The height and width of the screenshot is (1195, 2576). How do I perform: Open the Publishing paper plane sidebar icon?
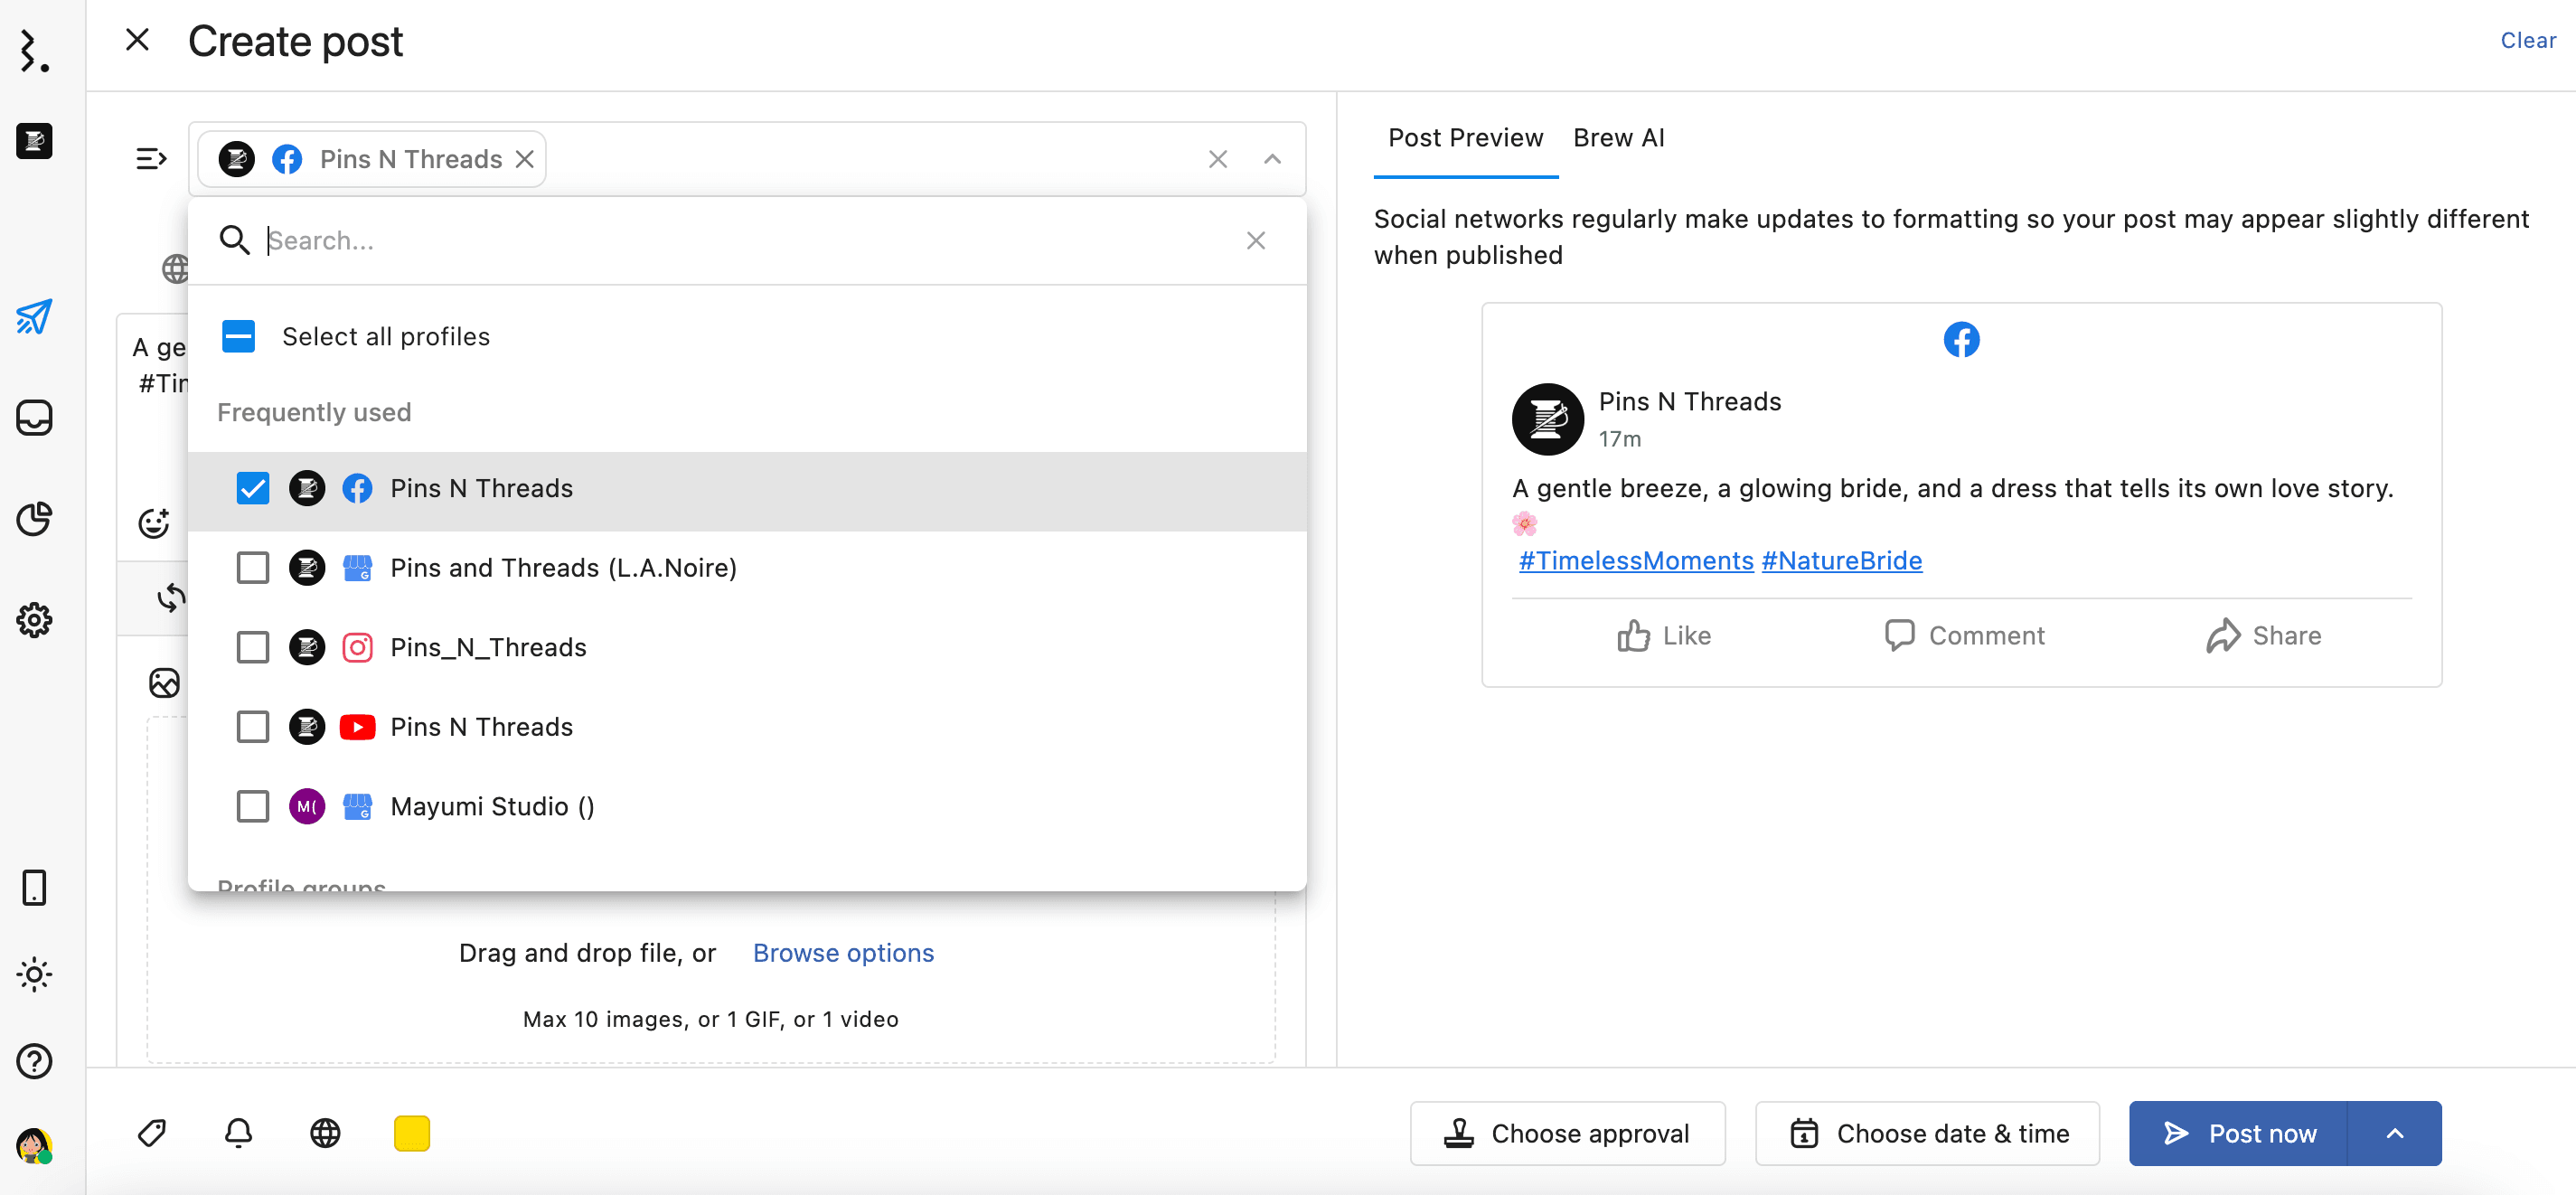(34, 317)
